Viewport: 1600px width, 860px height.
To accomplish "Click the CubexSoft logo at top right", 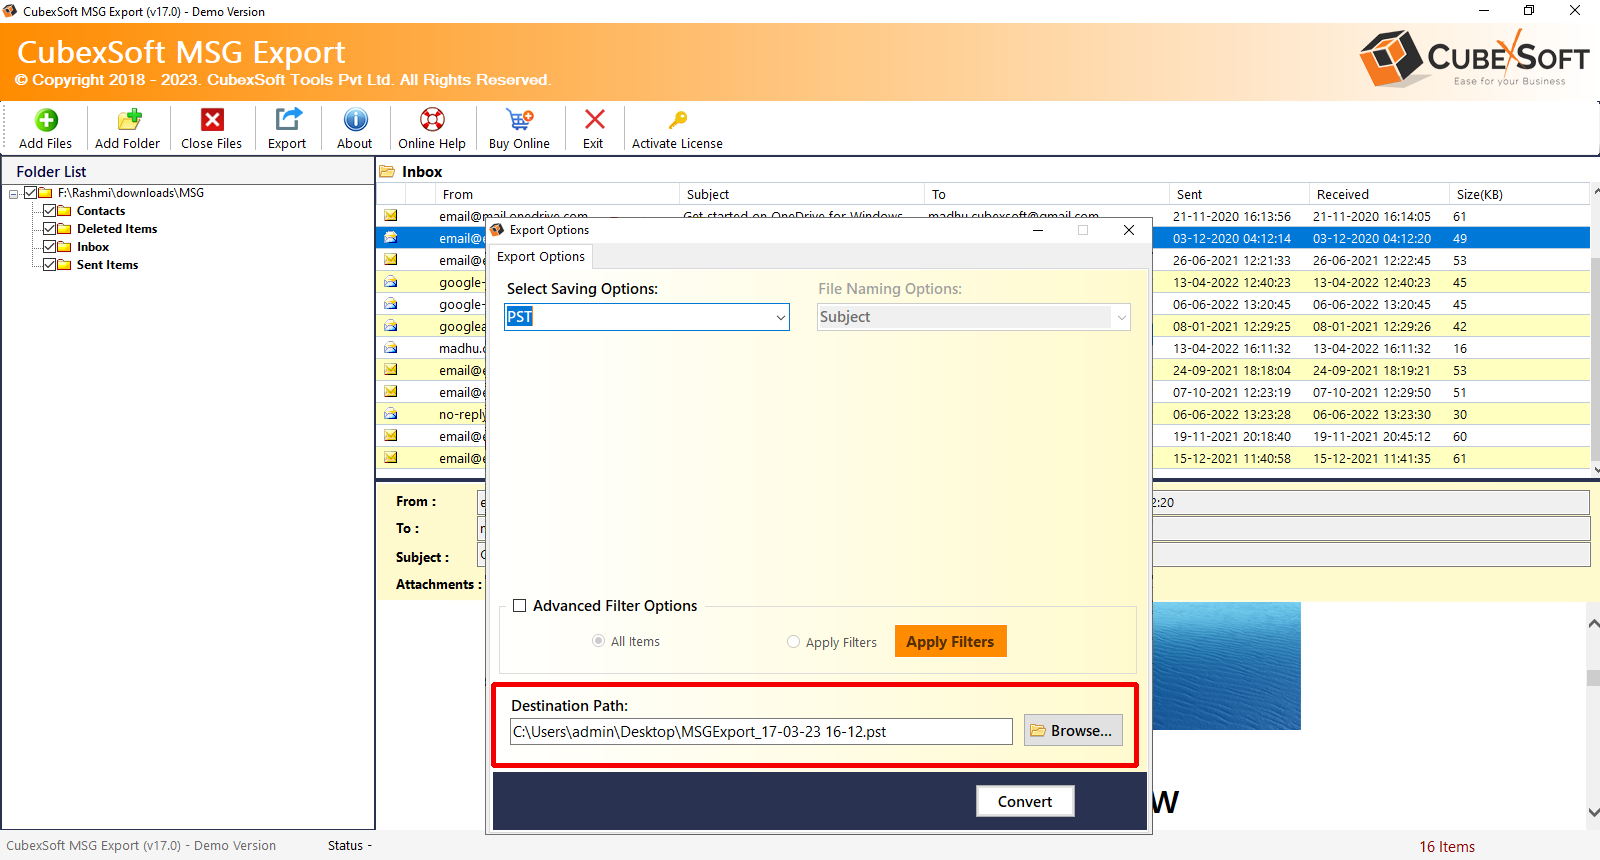I will (x=1474, y=58).
